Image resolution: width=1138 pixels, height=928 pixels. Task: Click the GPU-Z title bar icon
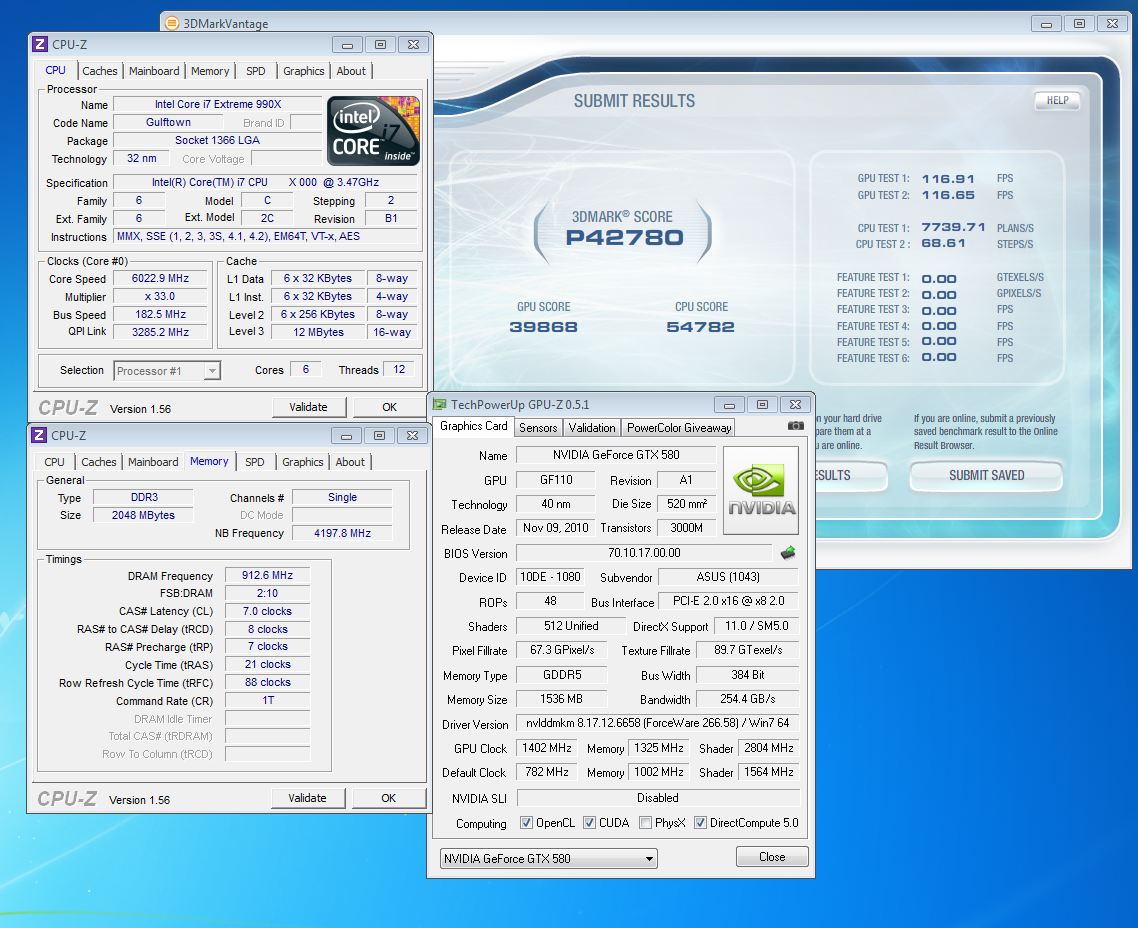(x=439, y=405)
